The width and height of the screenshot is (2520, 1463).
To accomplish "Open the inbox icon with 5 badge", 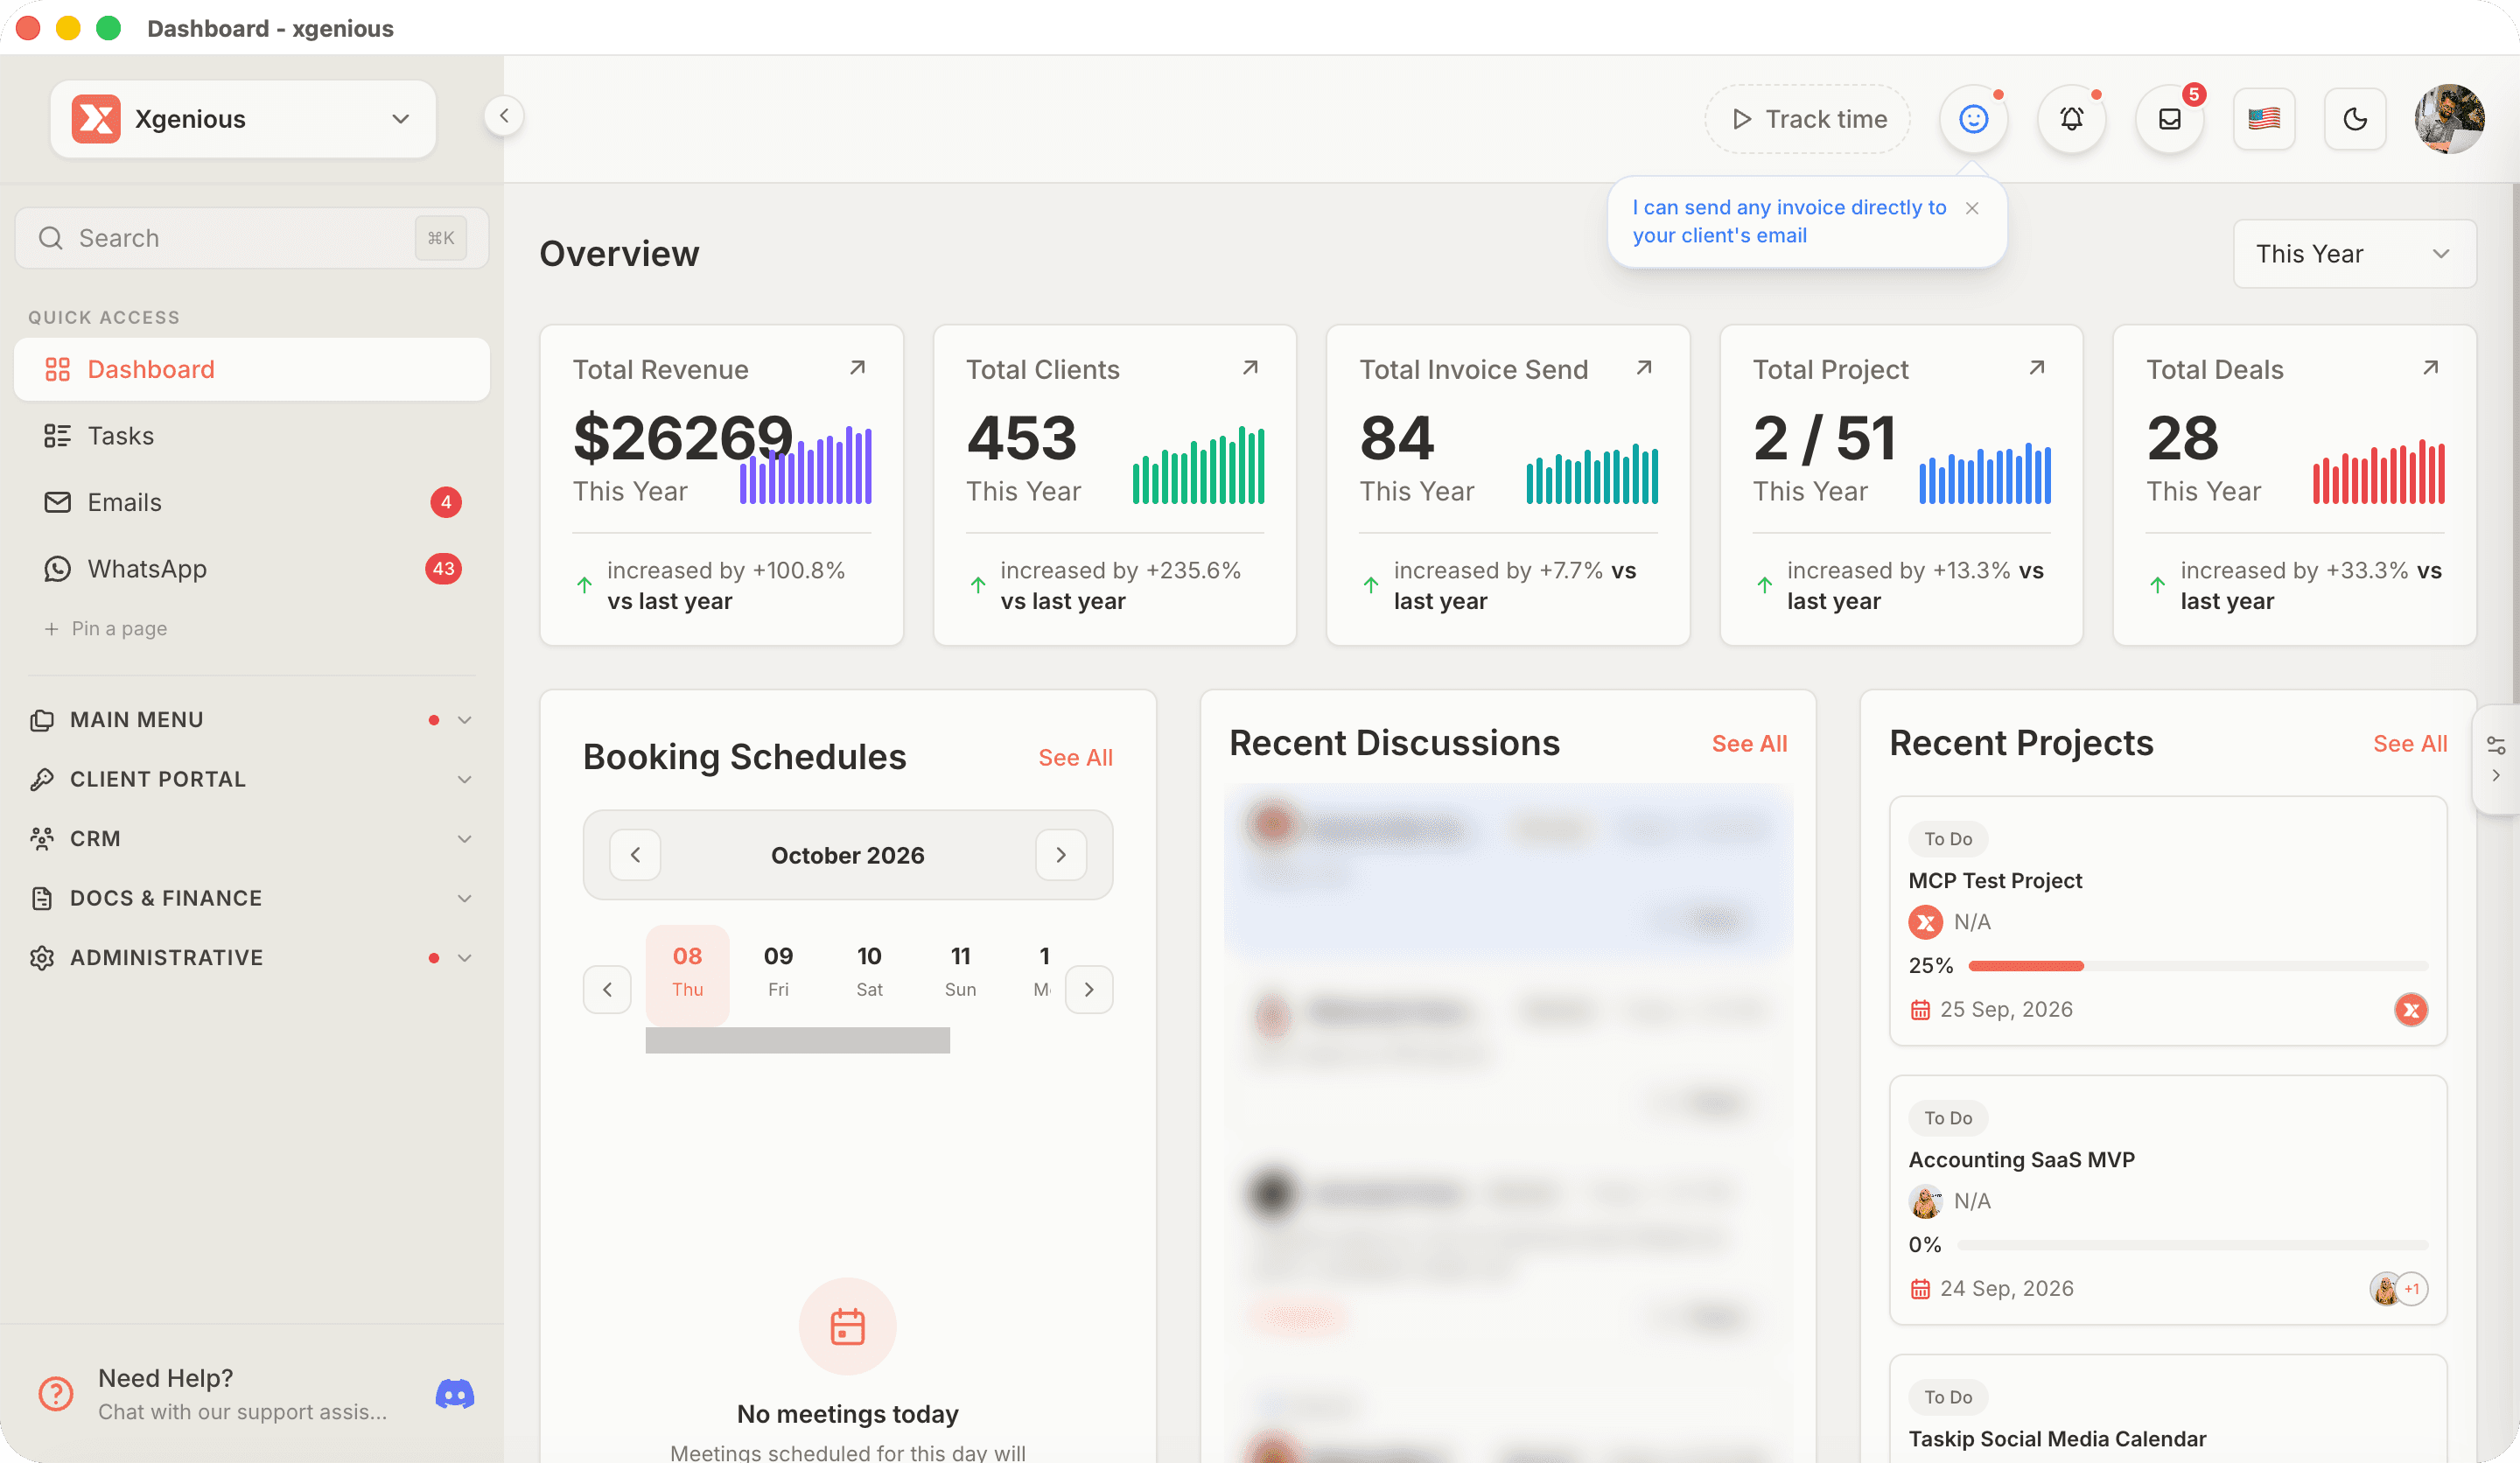I will (2169, 119).
